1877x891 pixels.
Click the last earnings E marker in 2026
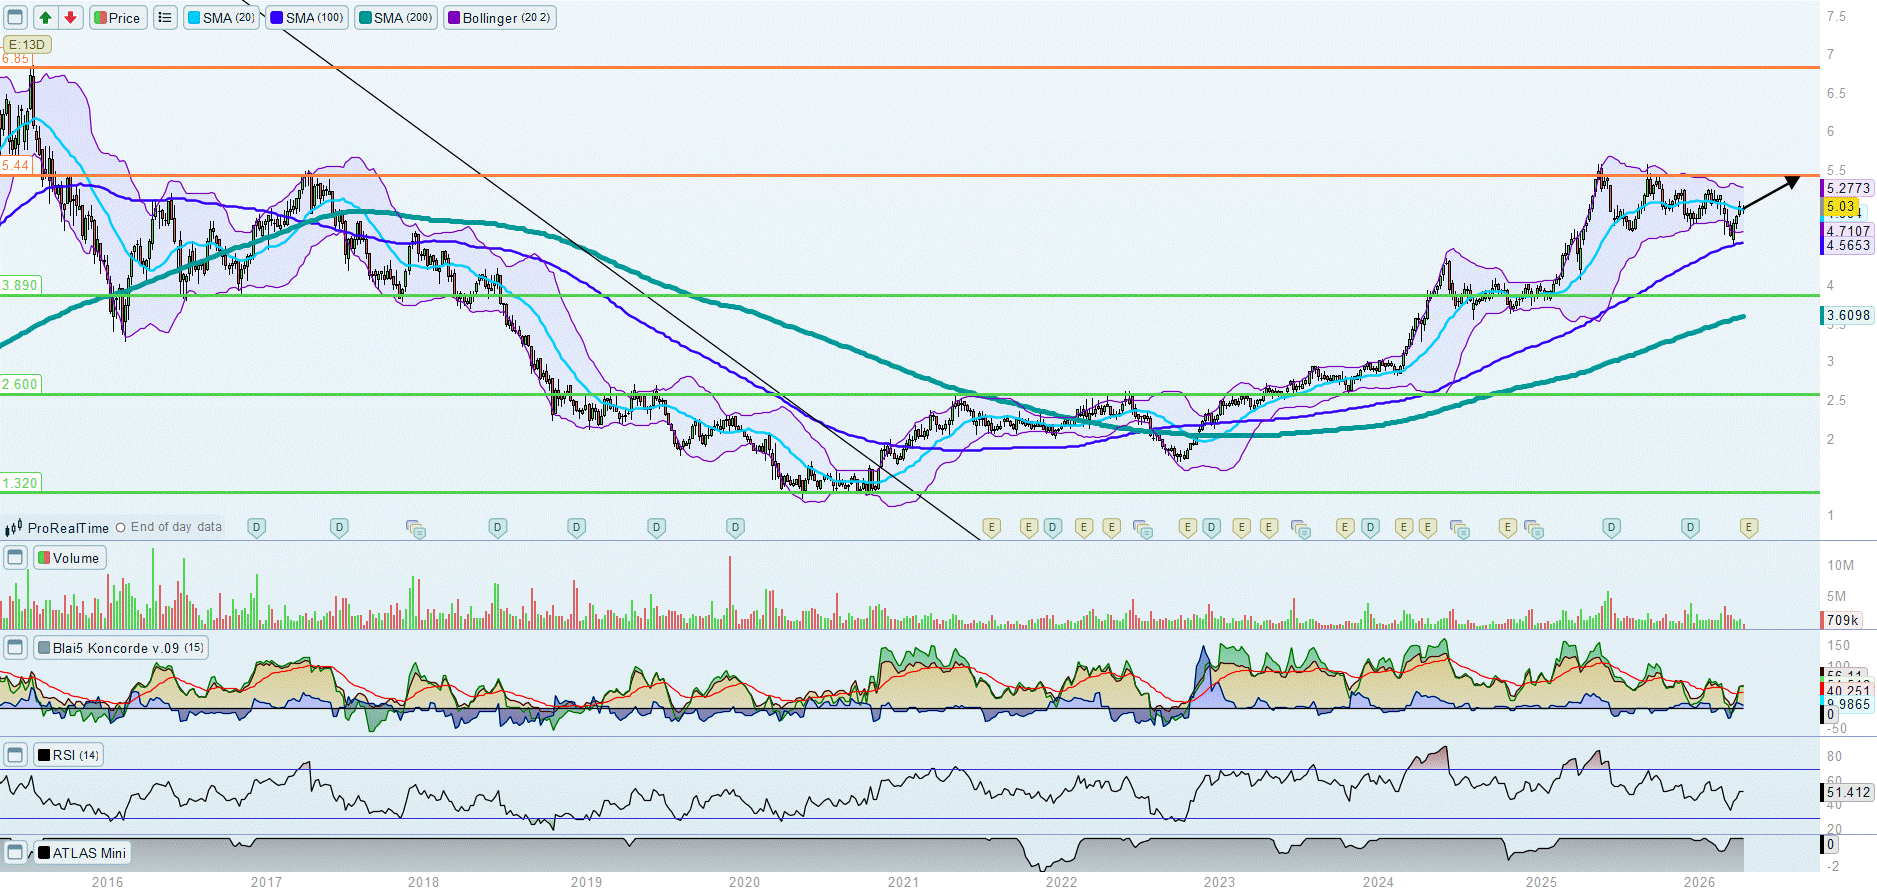pyautogui.click(x=1748, y=527)
